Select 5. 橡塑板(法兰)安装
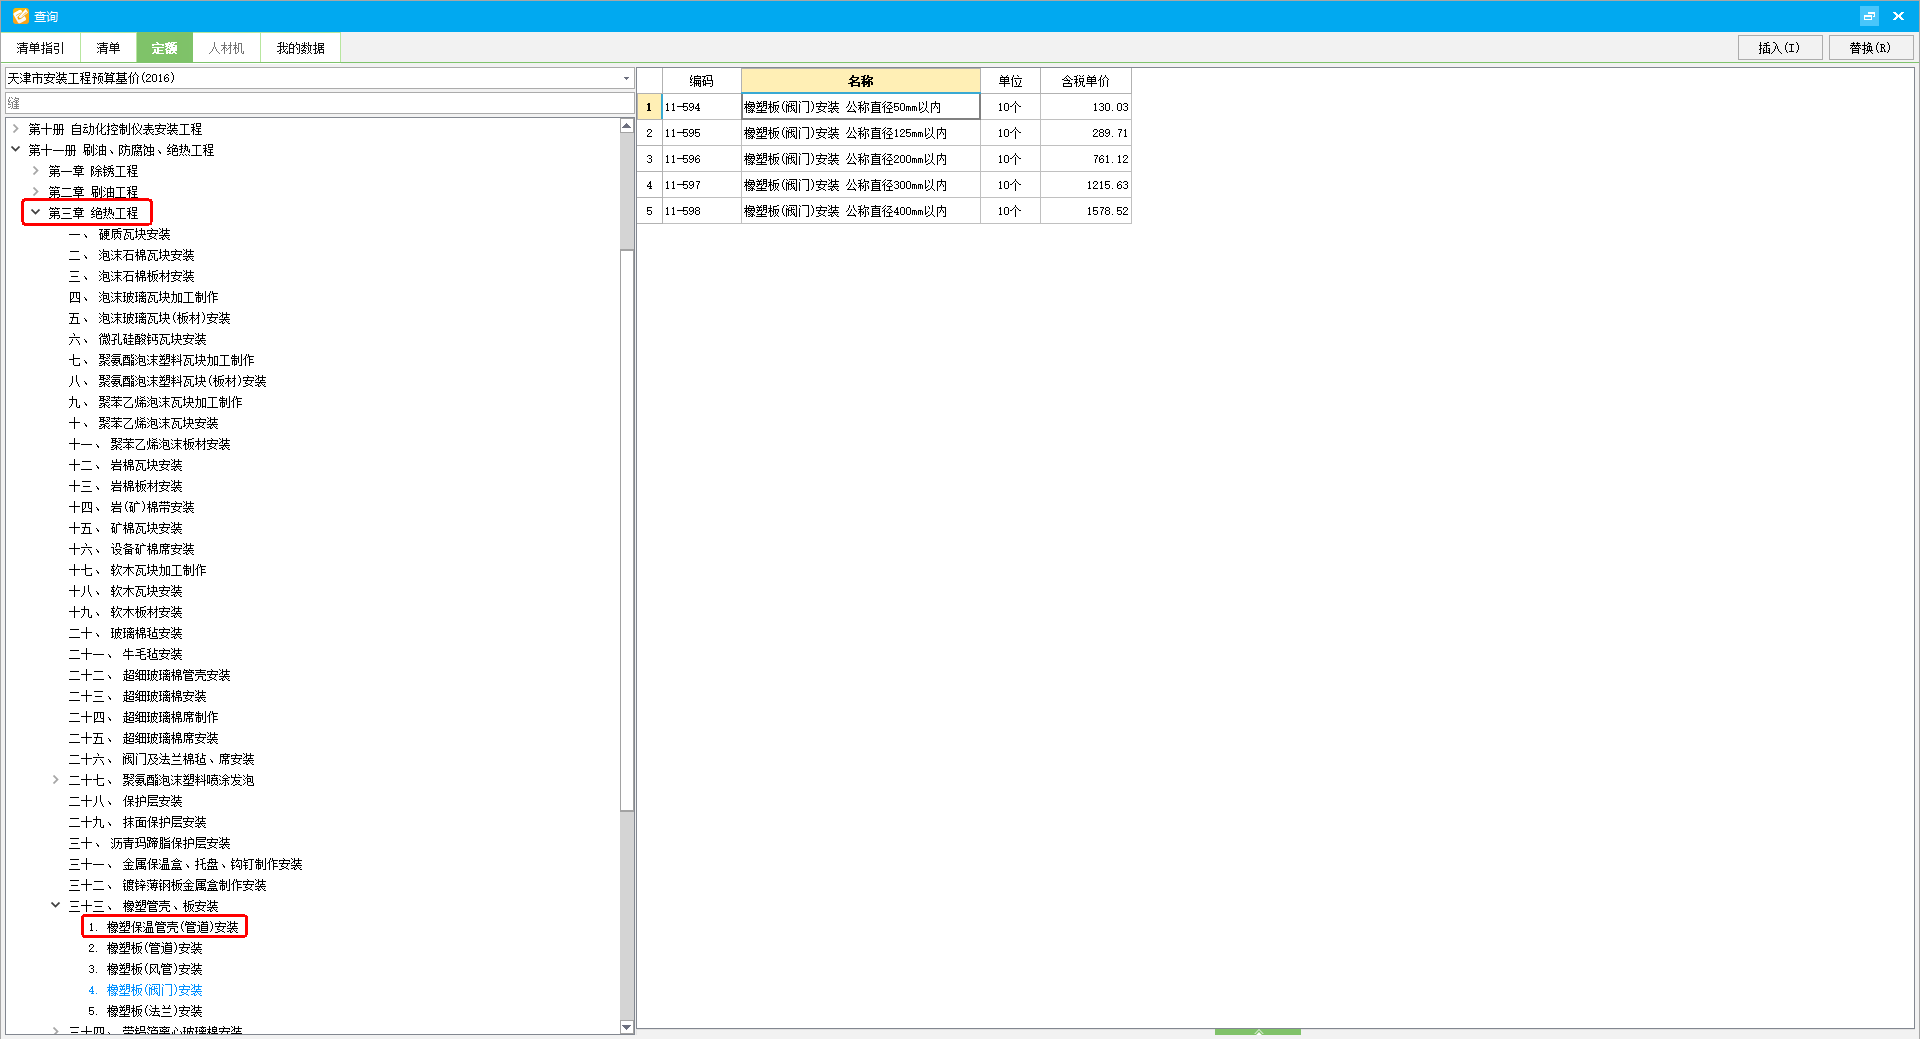 tap(146, 1011)
